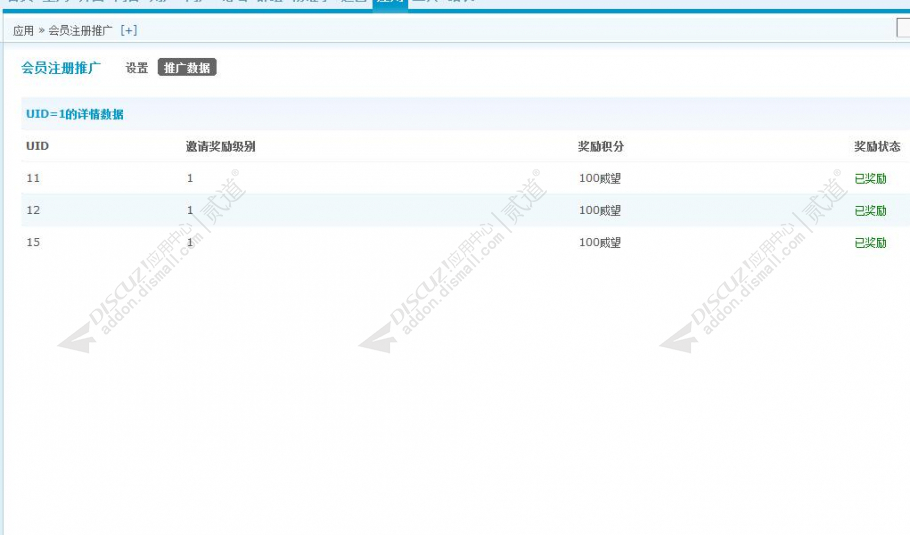Click 会员注册推广 in the breadcrumb
910x535 pixels.
point(80,31)
